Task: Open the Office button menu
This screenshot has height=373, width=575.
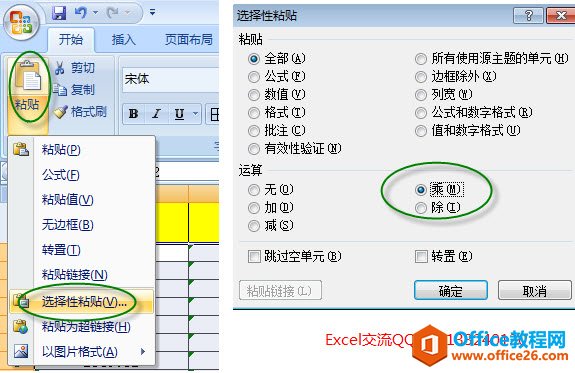Action: click(21, 23)
